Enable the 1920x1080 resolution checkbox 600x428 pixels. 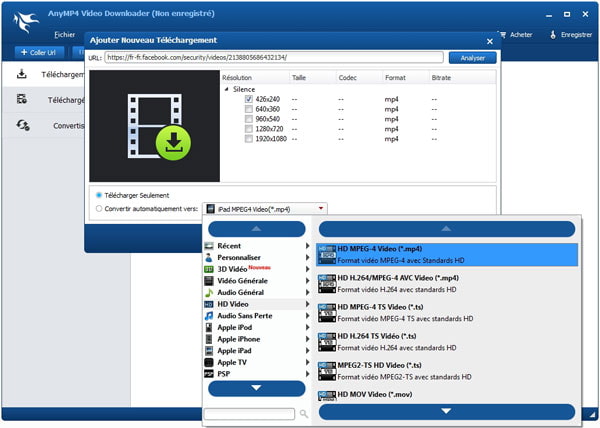click(x=248, y=141)
